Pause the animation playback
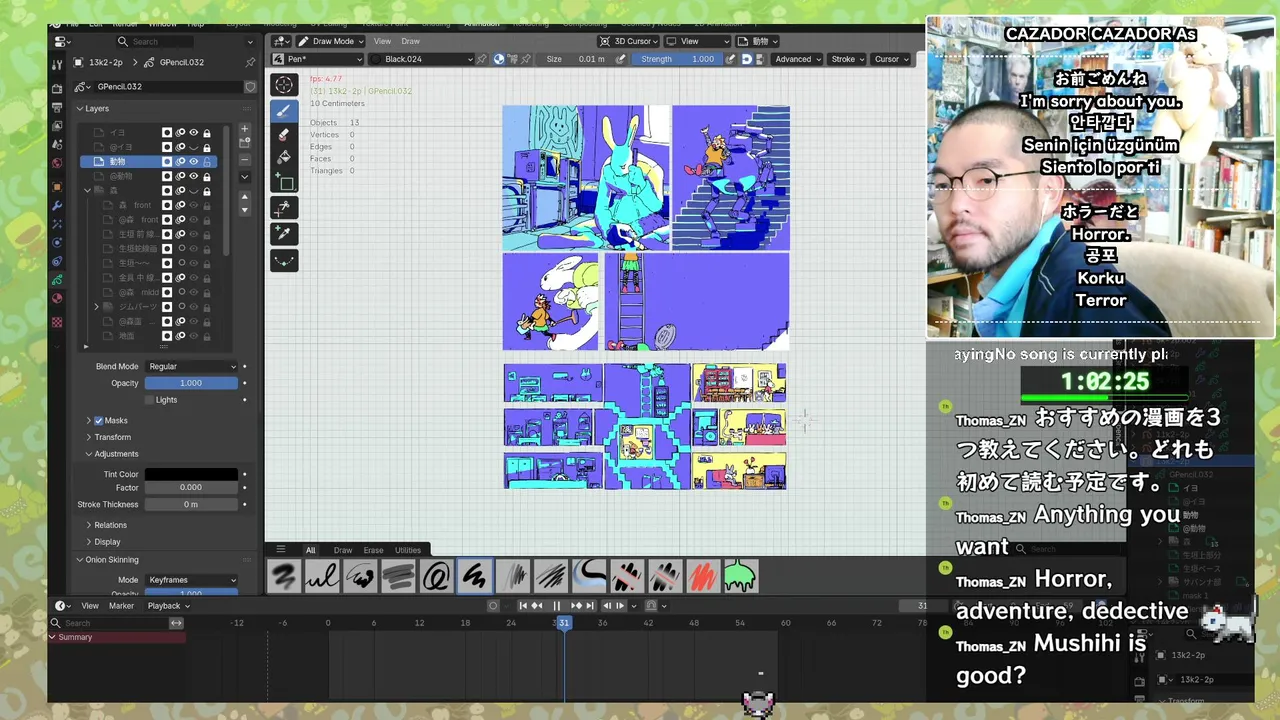Viewport: 1280px width, 720px height. point(557,605)
